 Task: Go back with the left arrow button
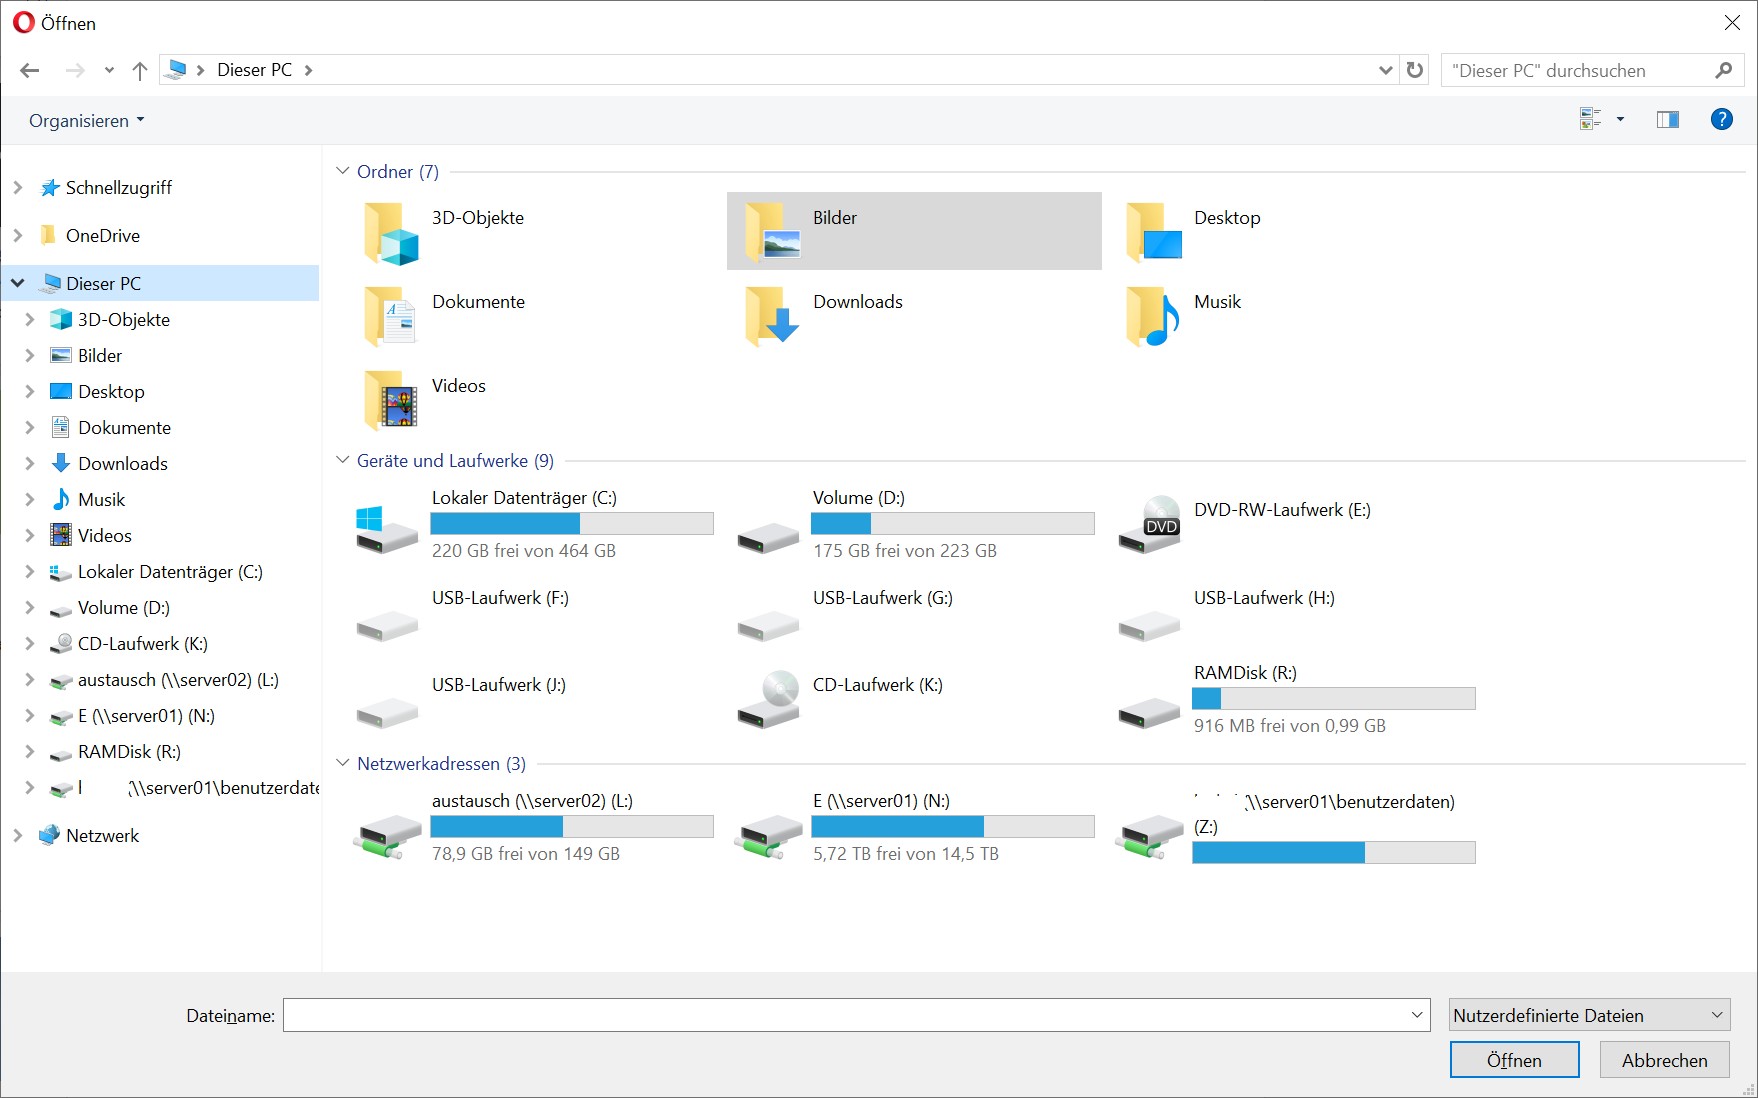(x=30, y=70)
